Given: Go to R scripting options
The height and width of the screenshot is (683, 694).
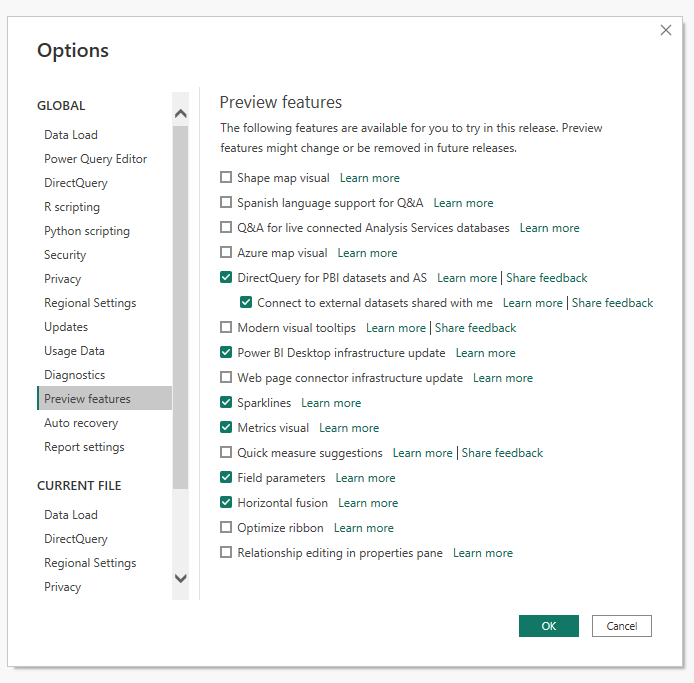Looking at the screenshot, I should (72, 207).
